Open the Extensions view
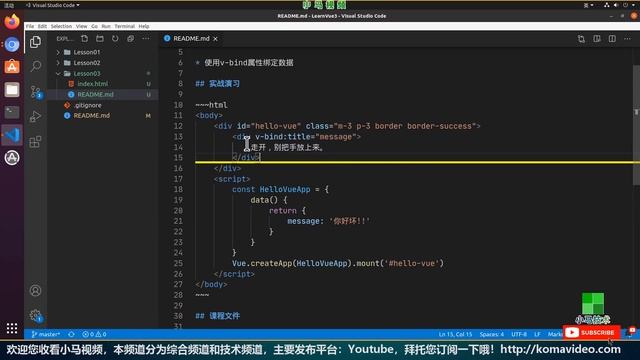 coord(36,142)
